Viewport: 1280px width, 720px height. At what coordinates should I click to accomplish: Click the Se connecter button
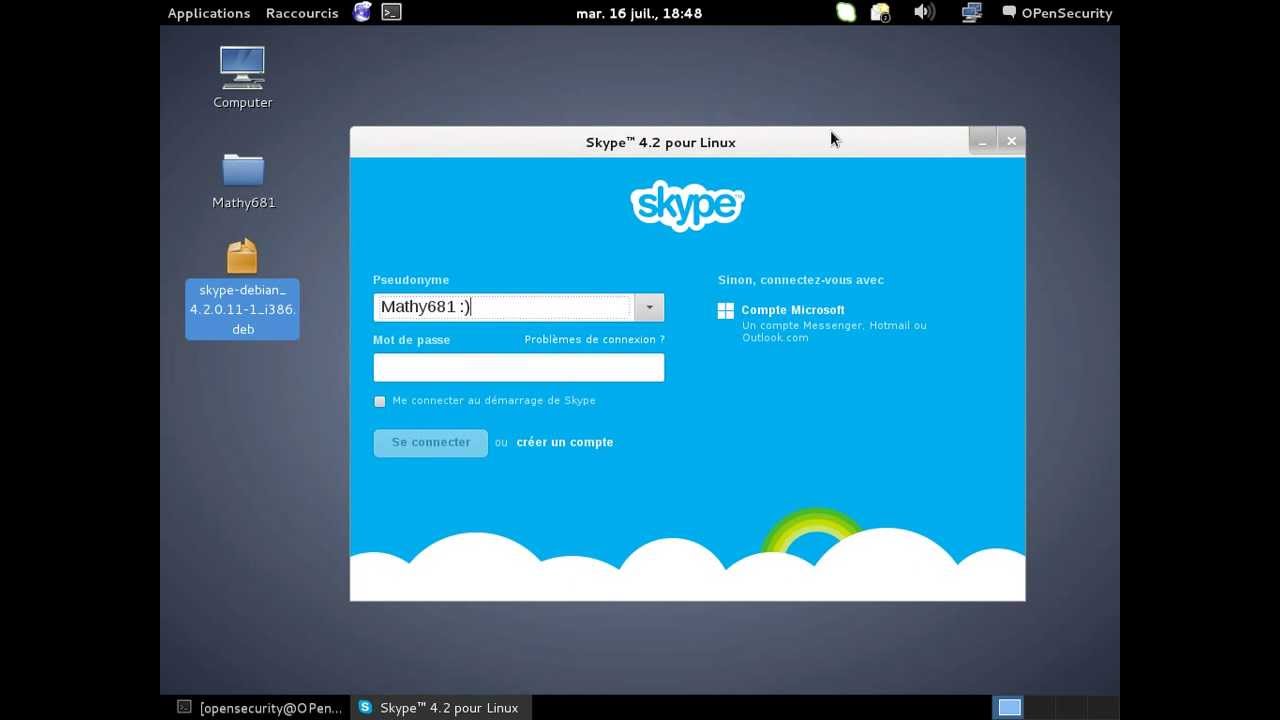430,442
